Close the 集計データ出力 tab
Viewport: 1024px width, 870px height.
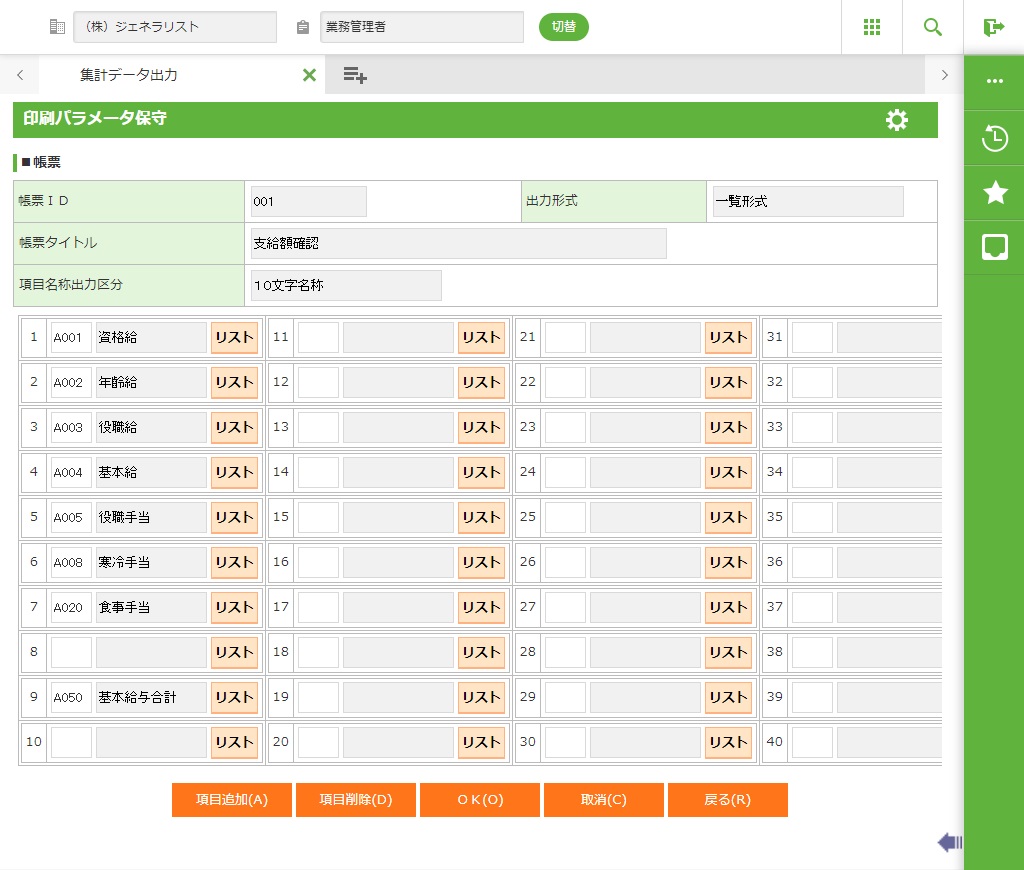tap(309, 75)
